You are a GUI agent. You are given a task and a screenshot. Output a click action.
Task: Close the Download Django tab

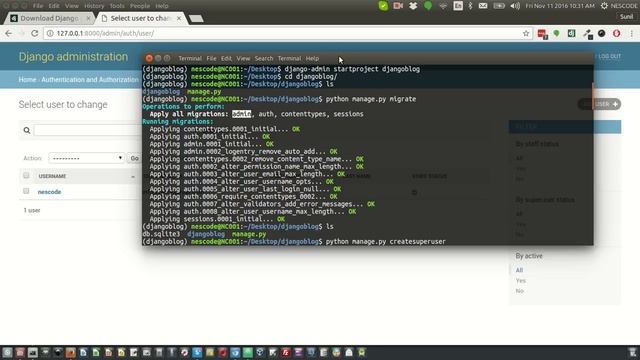click(88, 18)
